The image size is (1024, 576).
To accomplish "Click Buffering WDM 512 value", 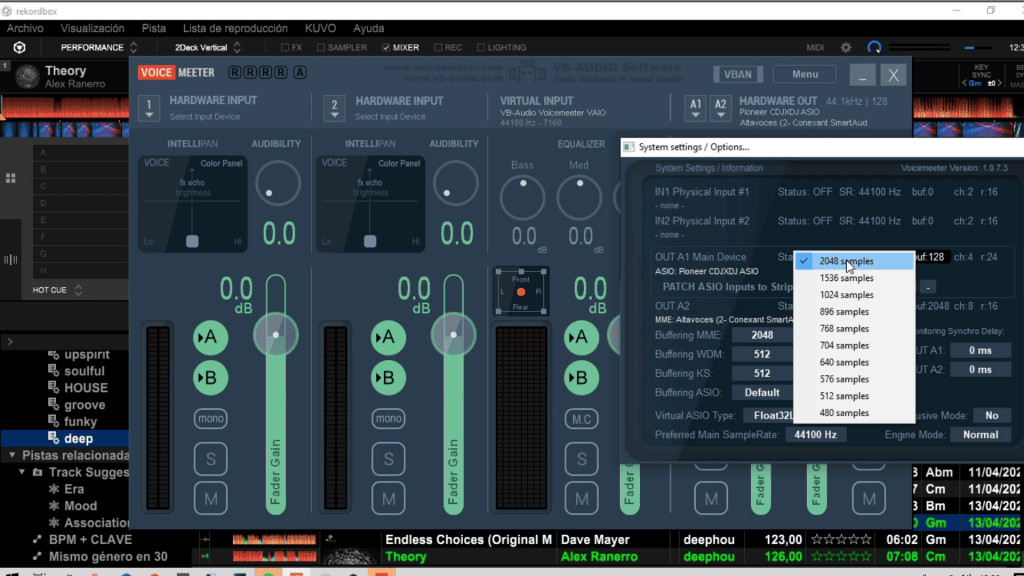I will [x=762, y=354].
